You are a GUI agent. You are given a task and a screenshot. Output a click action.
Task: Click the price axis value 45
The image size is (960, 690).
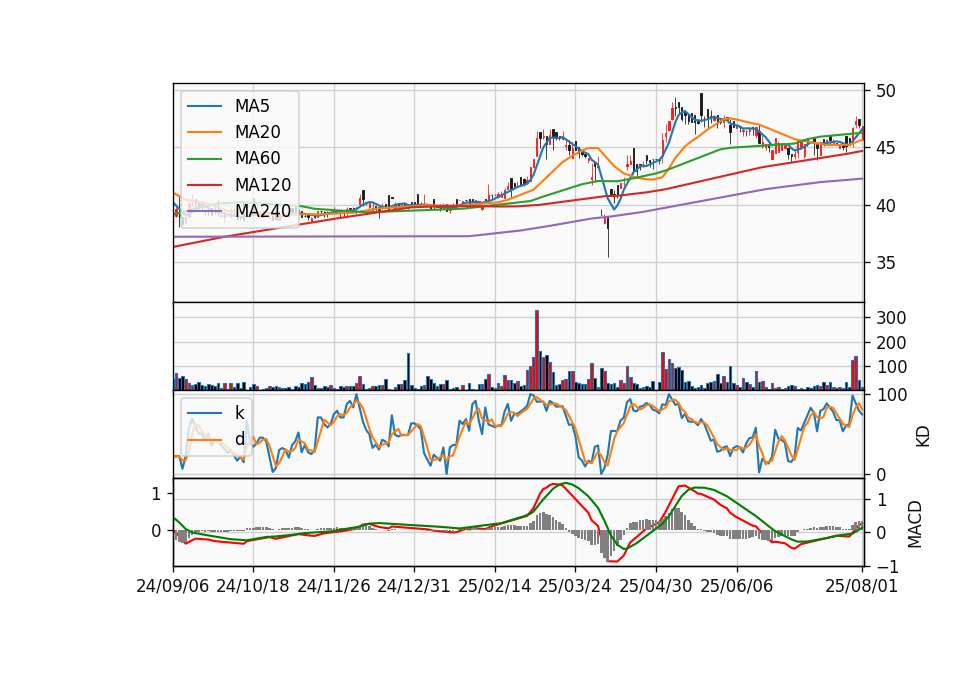[885, 148]
